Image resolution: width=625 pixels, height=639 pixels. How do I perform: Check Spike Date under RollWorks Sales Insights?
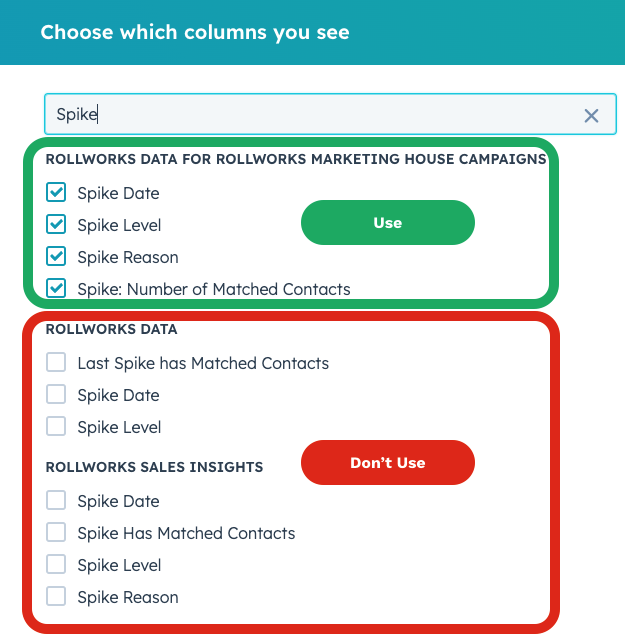[57, 501]
